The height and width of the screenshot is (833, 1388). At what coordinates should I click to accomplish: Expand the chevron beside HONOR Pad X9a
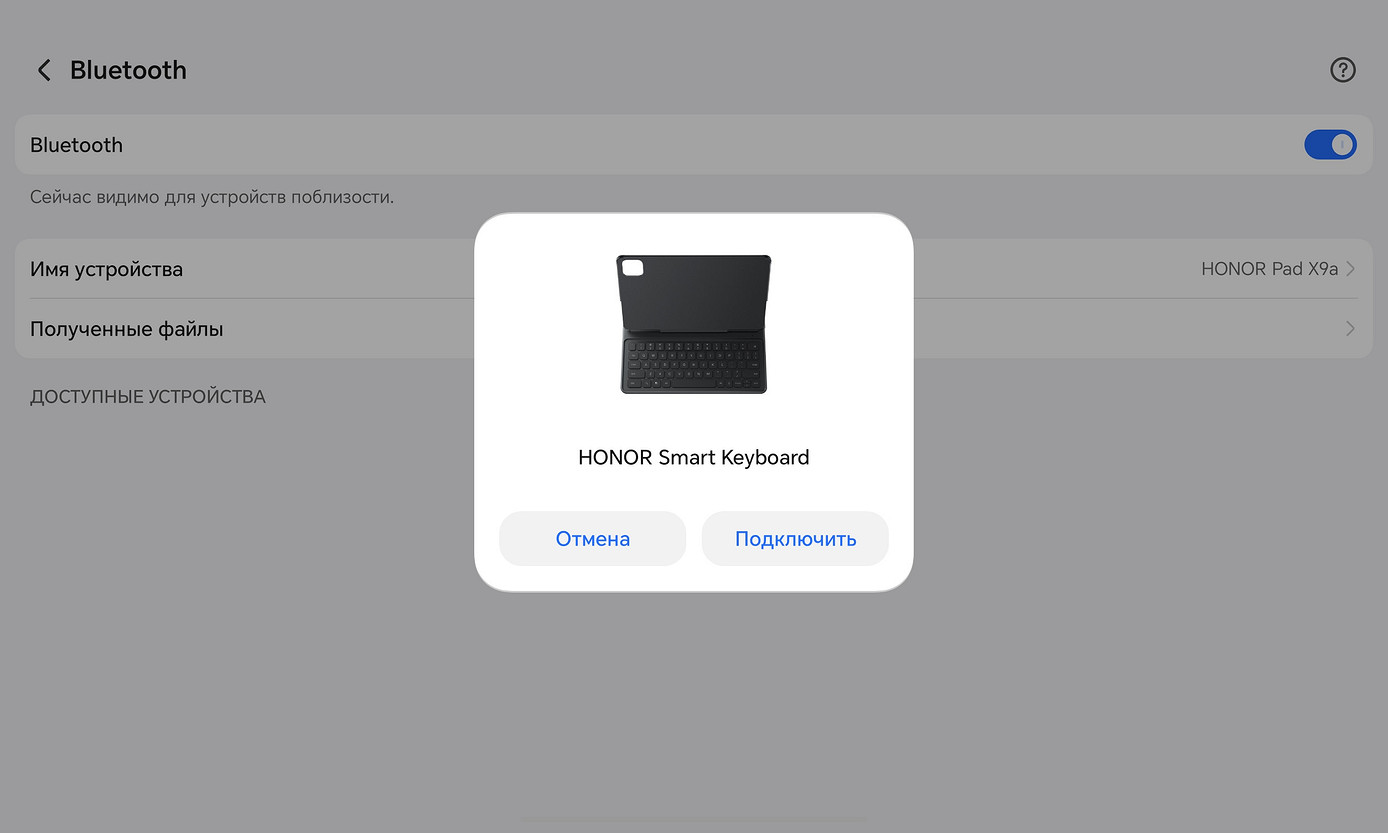[x=1351, y=269]
